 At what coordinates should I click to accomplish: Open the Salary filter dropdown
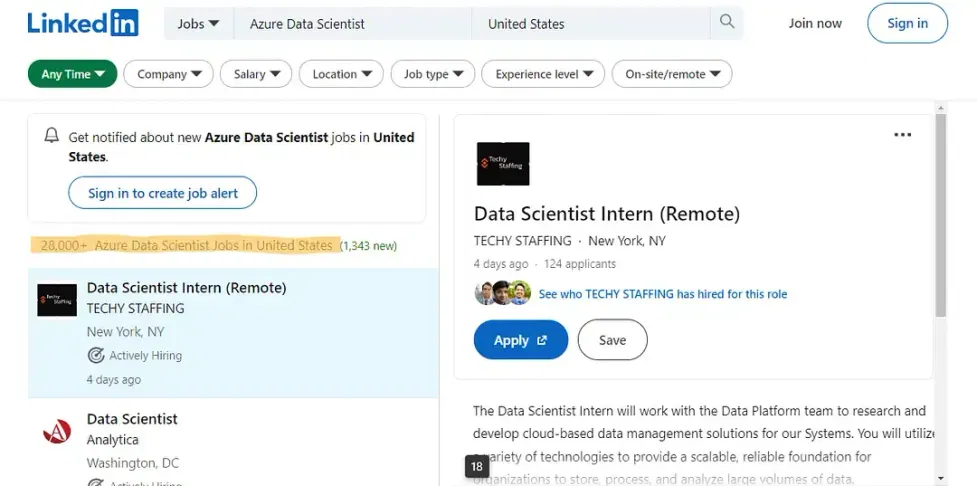pyautogui.click(x=256, y=74)
